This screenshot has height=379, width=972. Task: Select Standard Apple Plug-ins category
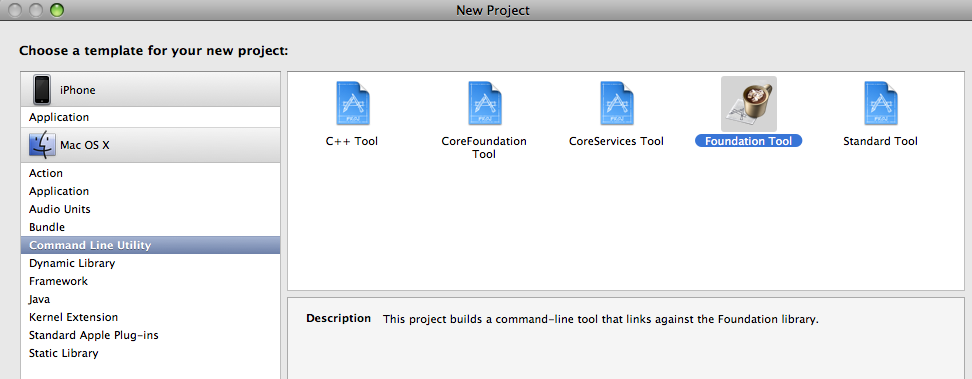tap(151, 336)
